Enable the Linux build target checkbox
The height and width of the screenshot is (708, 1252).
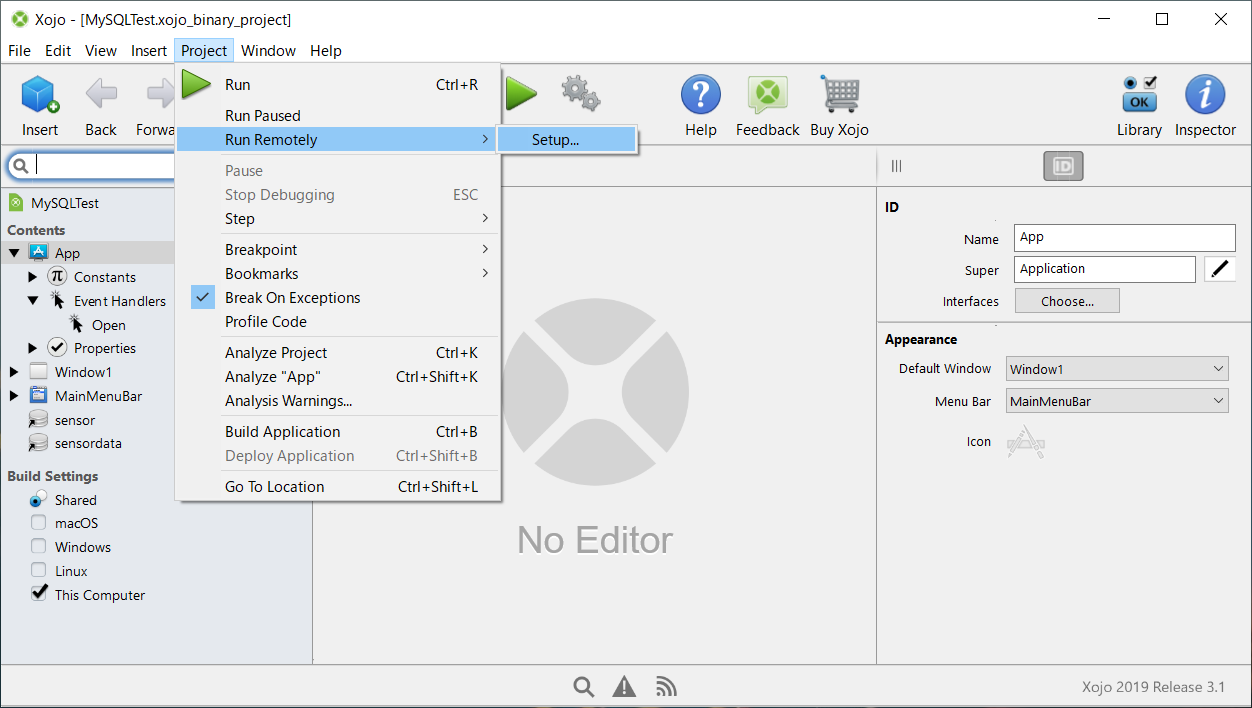tap(38, 571)
